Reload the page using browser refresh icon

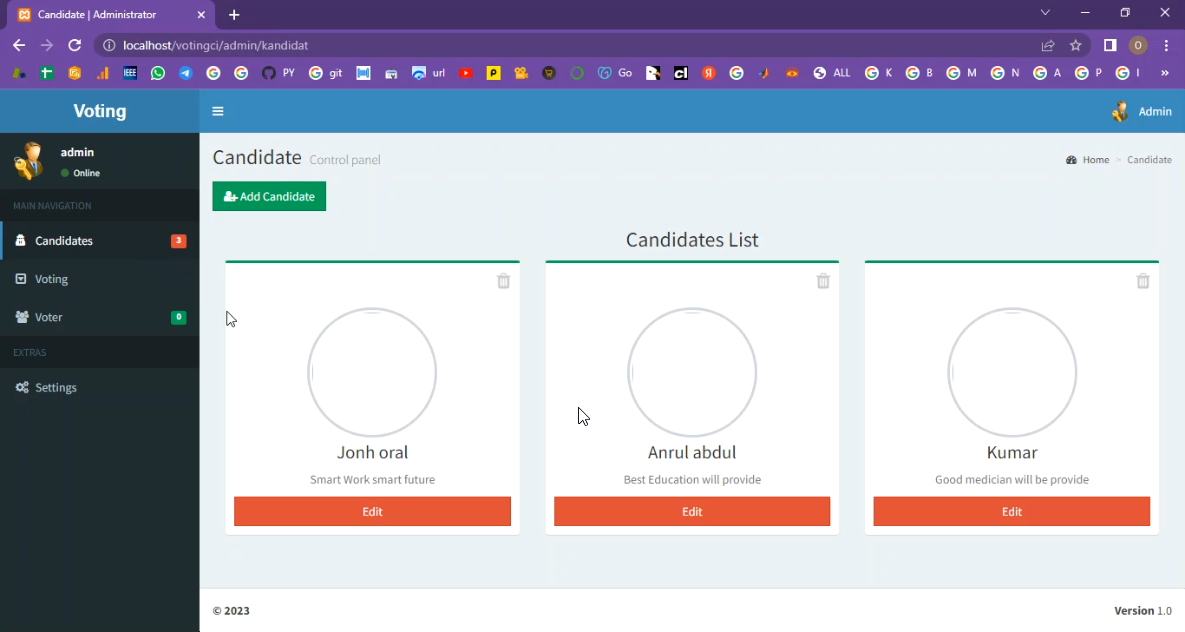[74, 45]
